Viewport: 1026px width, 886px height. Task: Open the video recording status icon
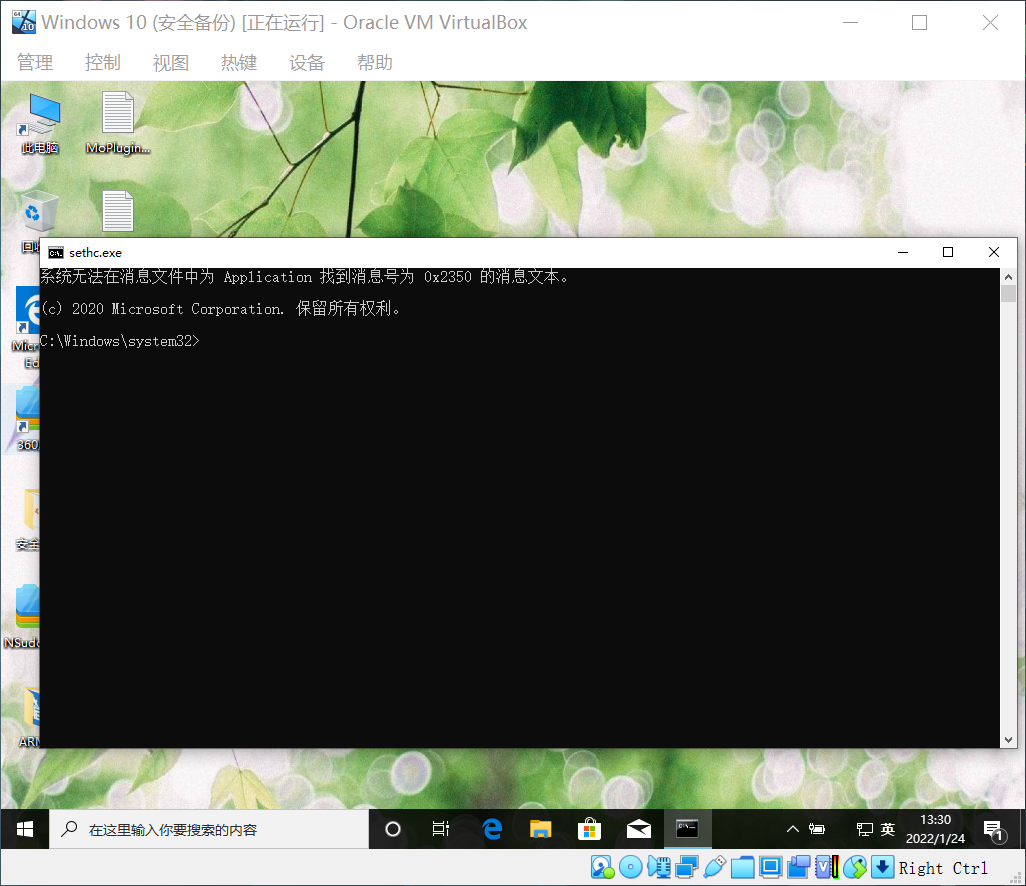pos(798,867)
